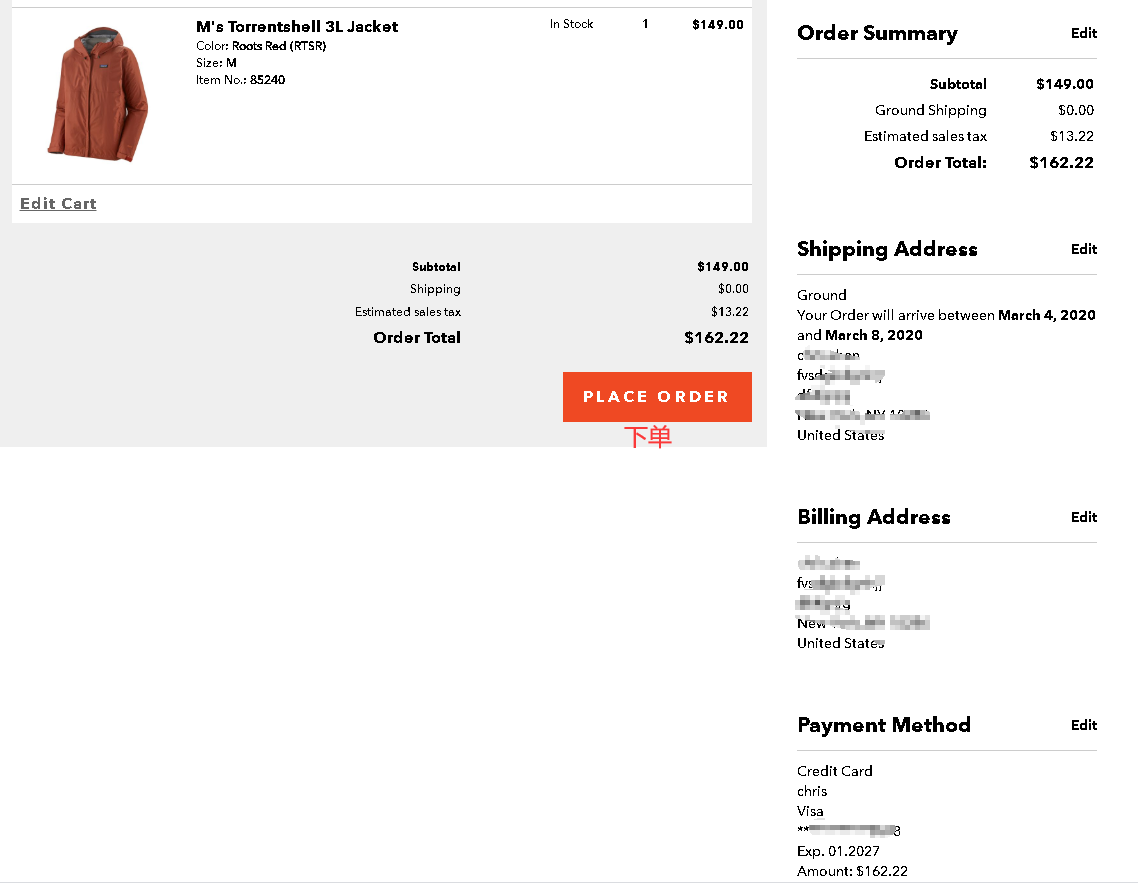Click the In Stock status text
This screenshot has height=884, width=1138.
coord(571,24)
